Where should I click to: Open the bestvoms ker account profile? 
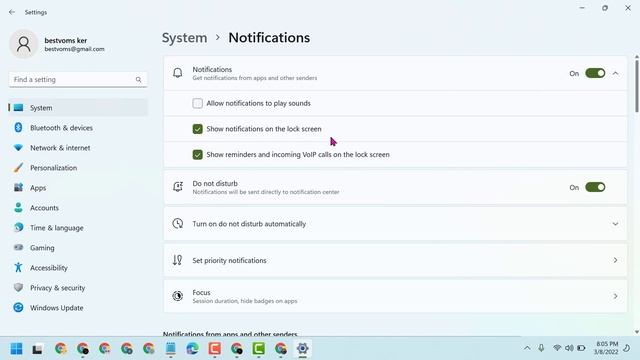tap(57, 44)
